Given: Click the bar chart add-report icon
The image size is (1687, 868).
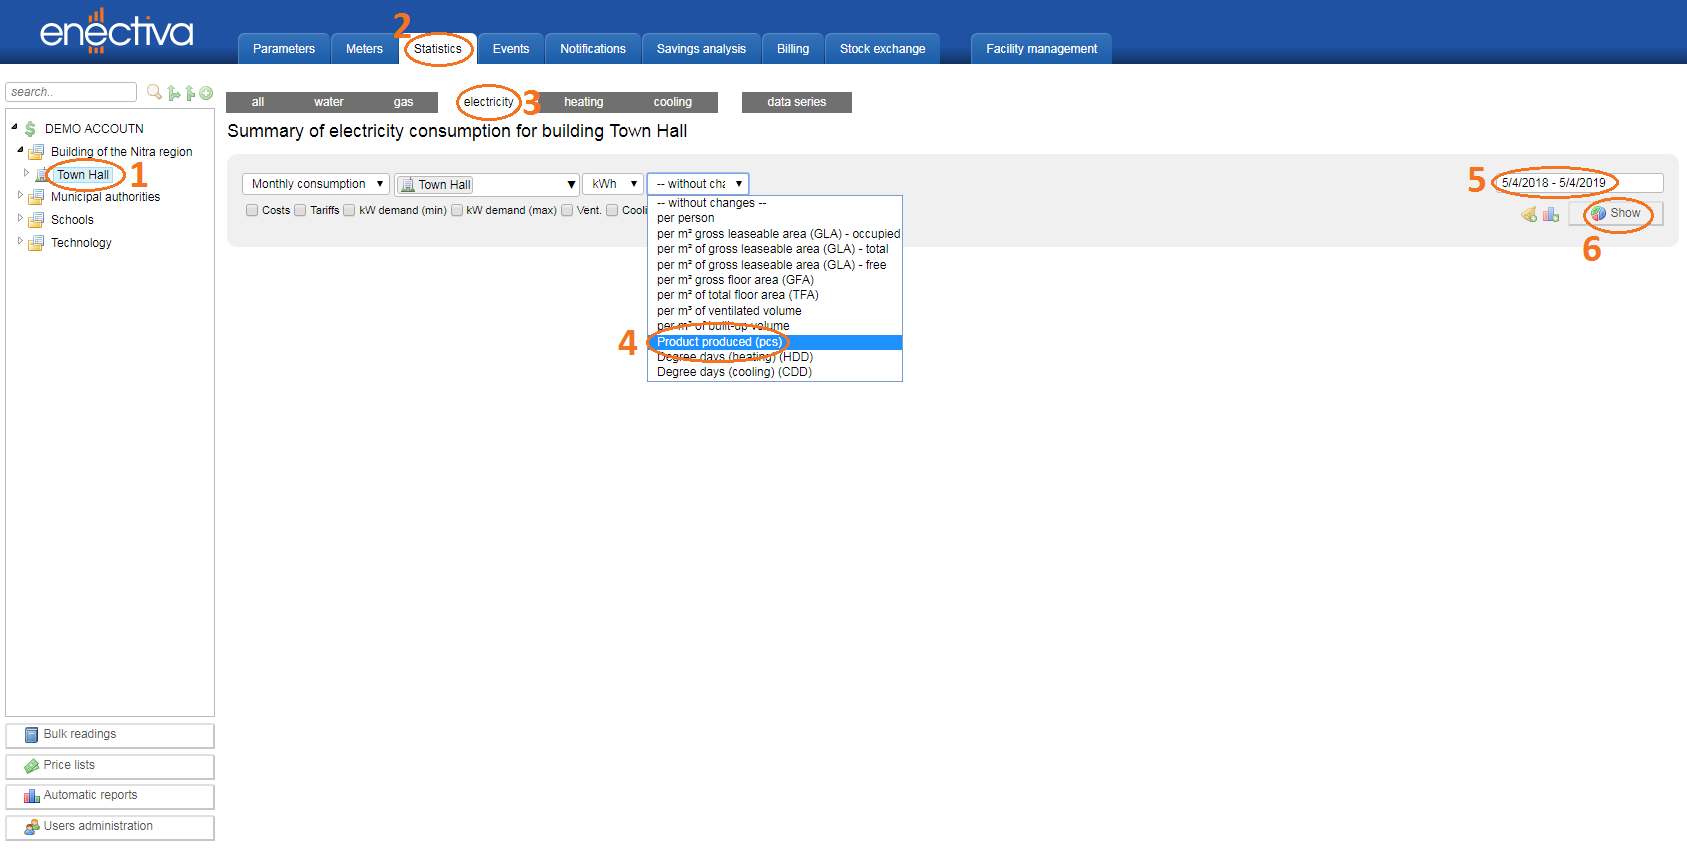Looking at the screenshot, I should pyautogui.click(x=1551, y=214).
